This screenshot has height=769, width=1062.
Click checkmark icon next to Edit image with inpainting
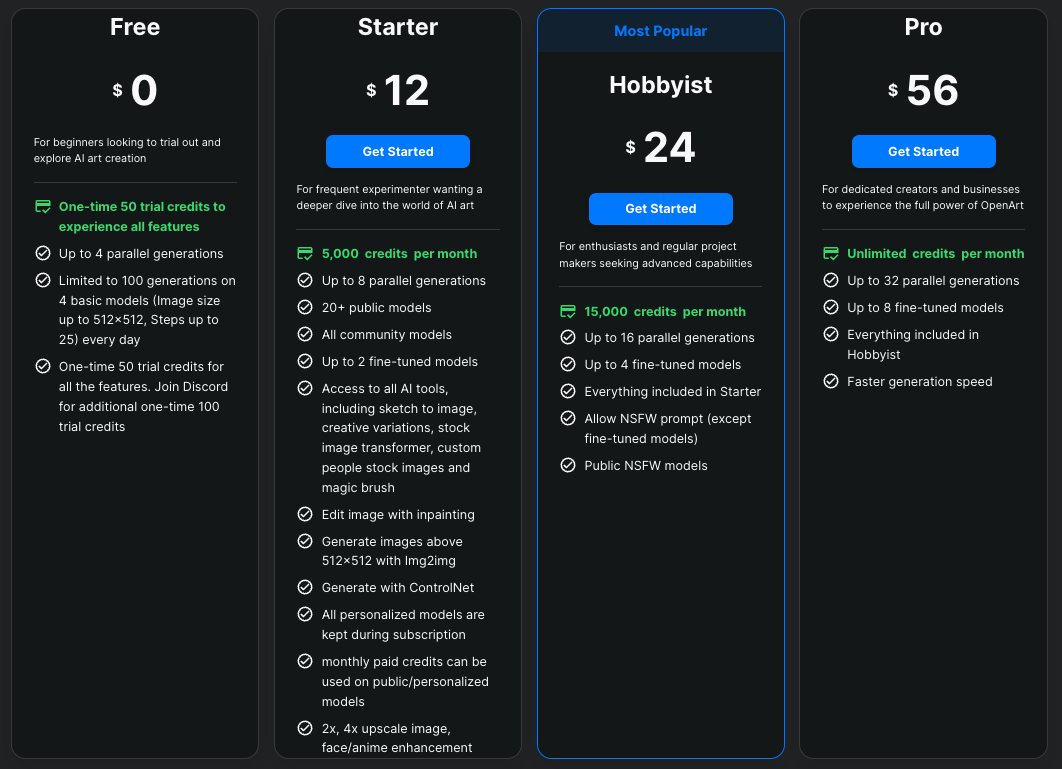pyautogui.click(x=305, y=514)
